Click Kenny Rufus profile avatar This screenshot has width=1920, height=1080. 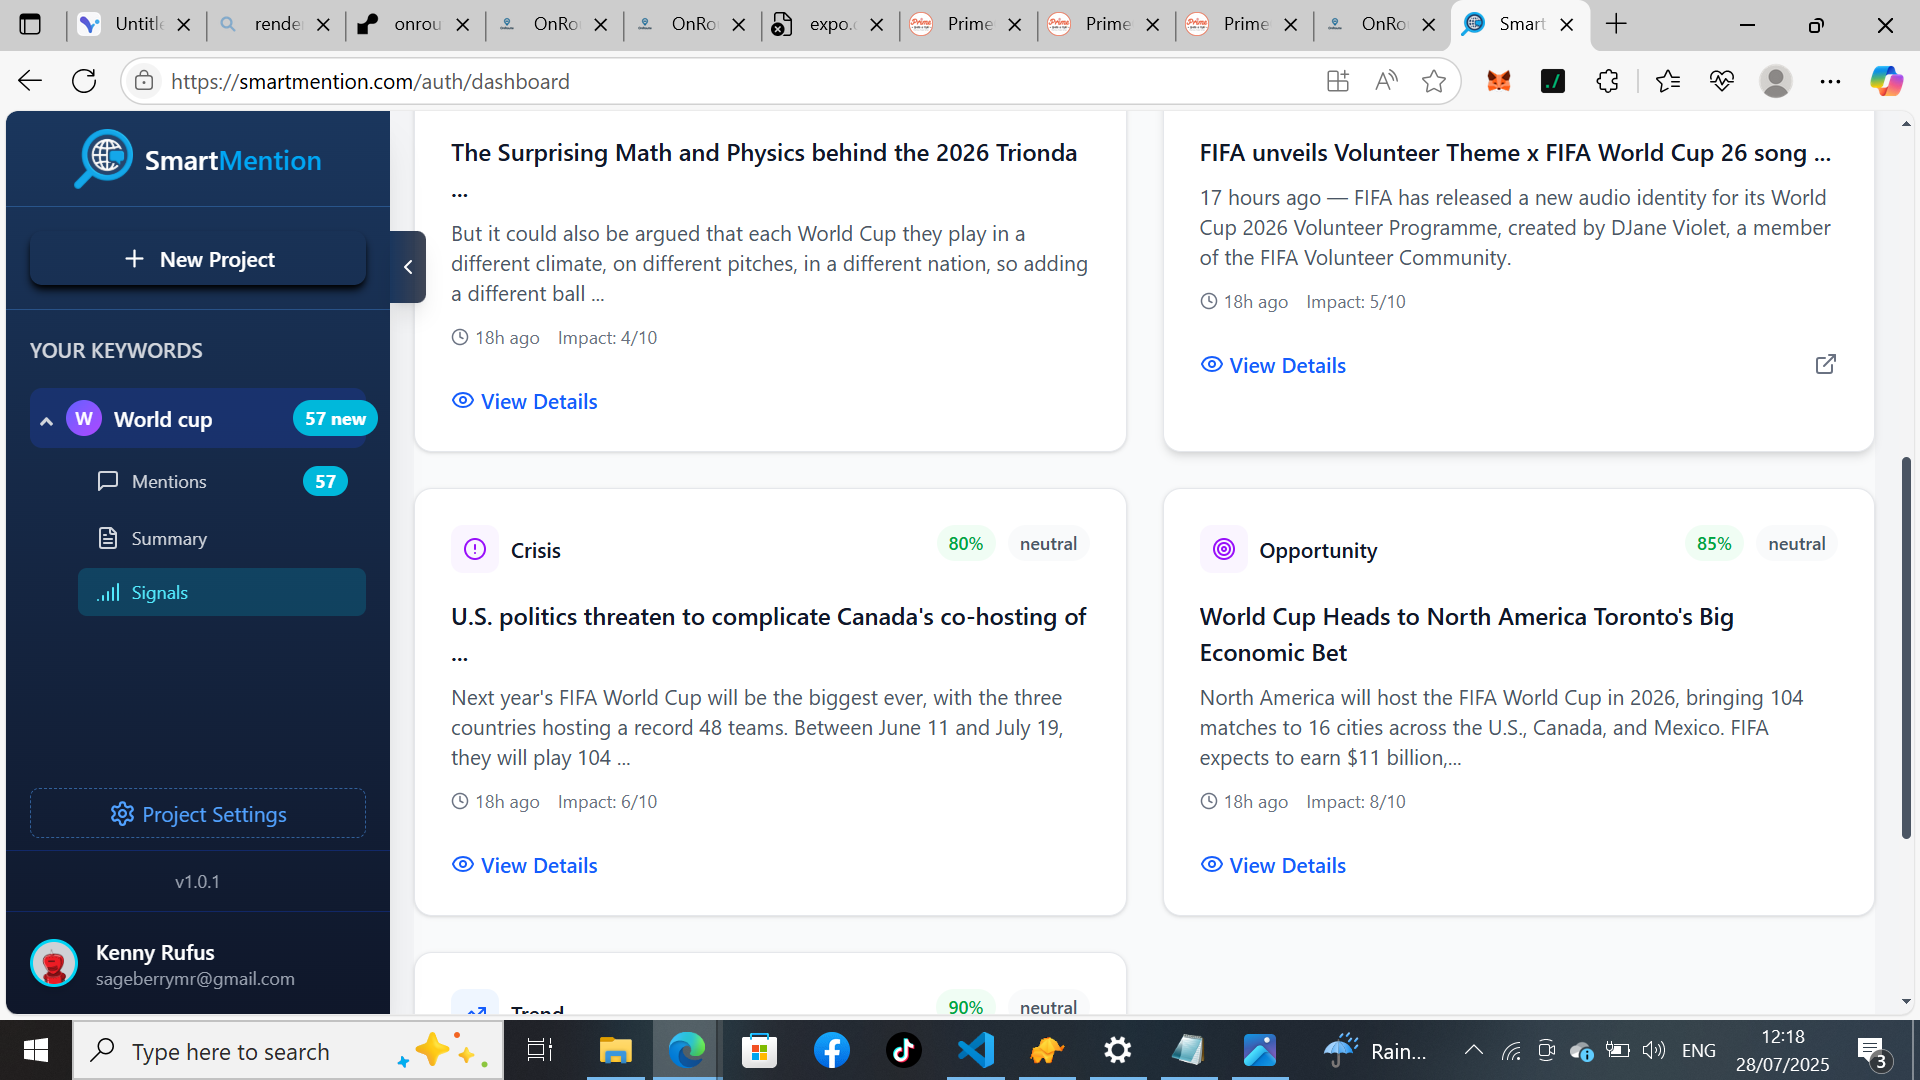click(x=54, y=963)
